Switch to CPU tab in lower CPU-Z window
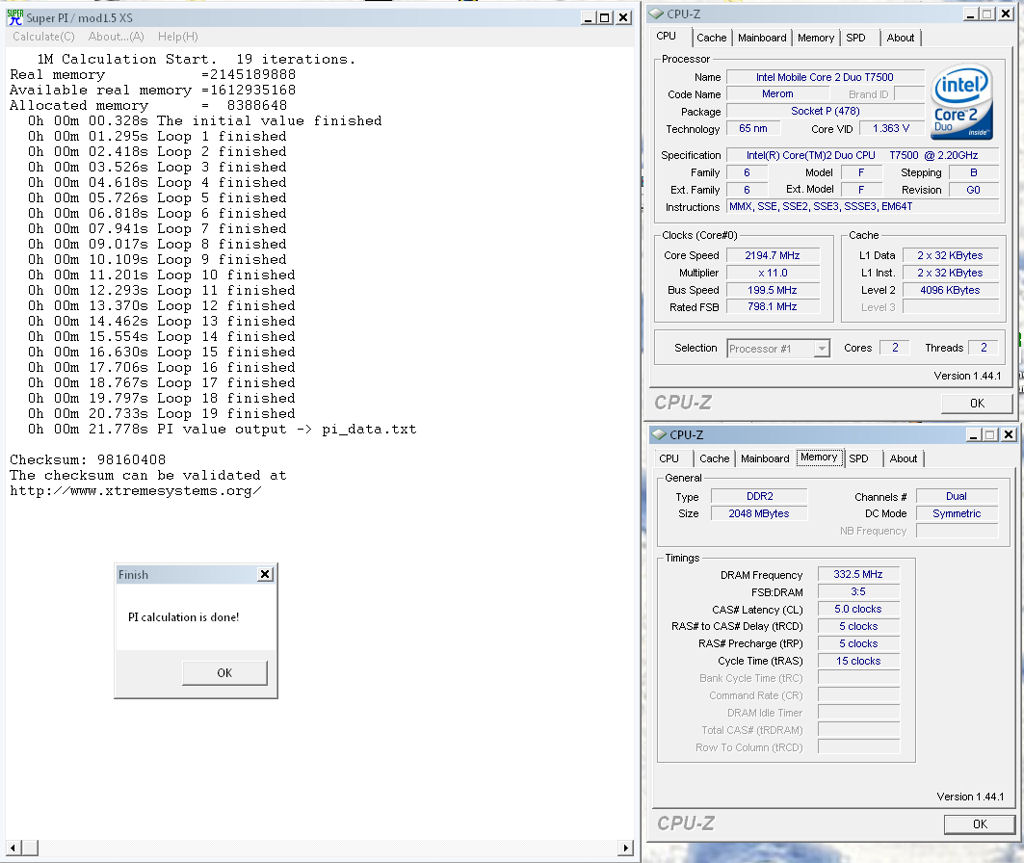 coord(669,459)
